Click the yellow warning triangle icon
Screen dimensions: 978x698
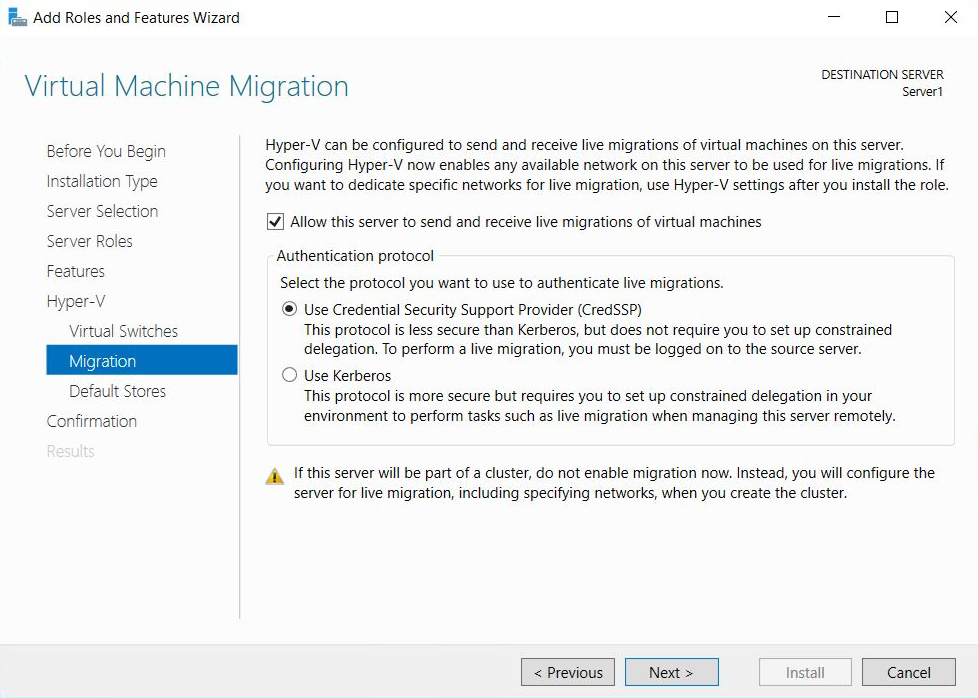click(274, 476)
